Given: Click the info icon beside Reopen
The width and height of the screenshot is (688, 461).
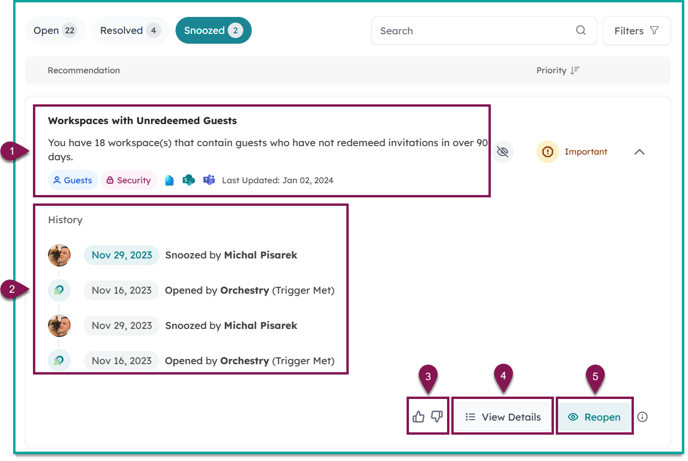Looking at the screenshot, I should pyautogui.click(x=643, y=417).
